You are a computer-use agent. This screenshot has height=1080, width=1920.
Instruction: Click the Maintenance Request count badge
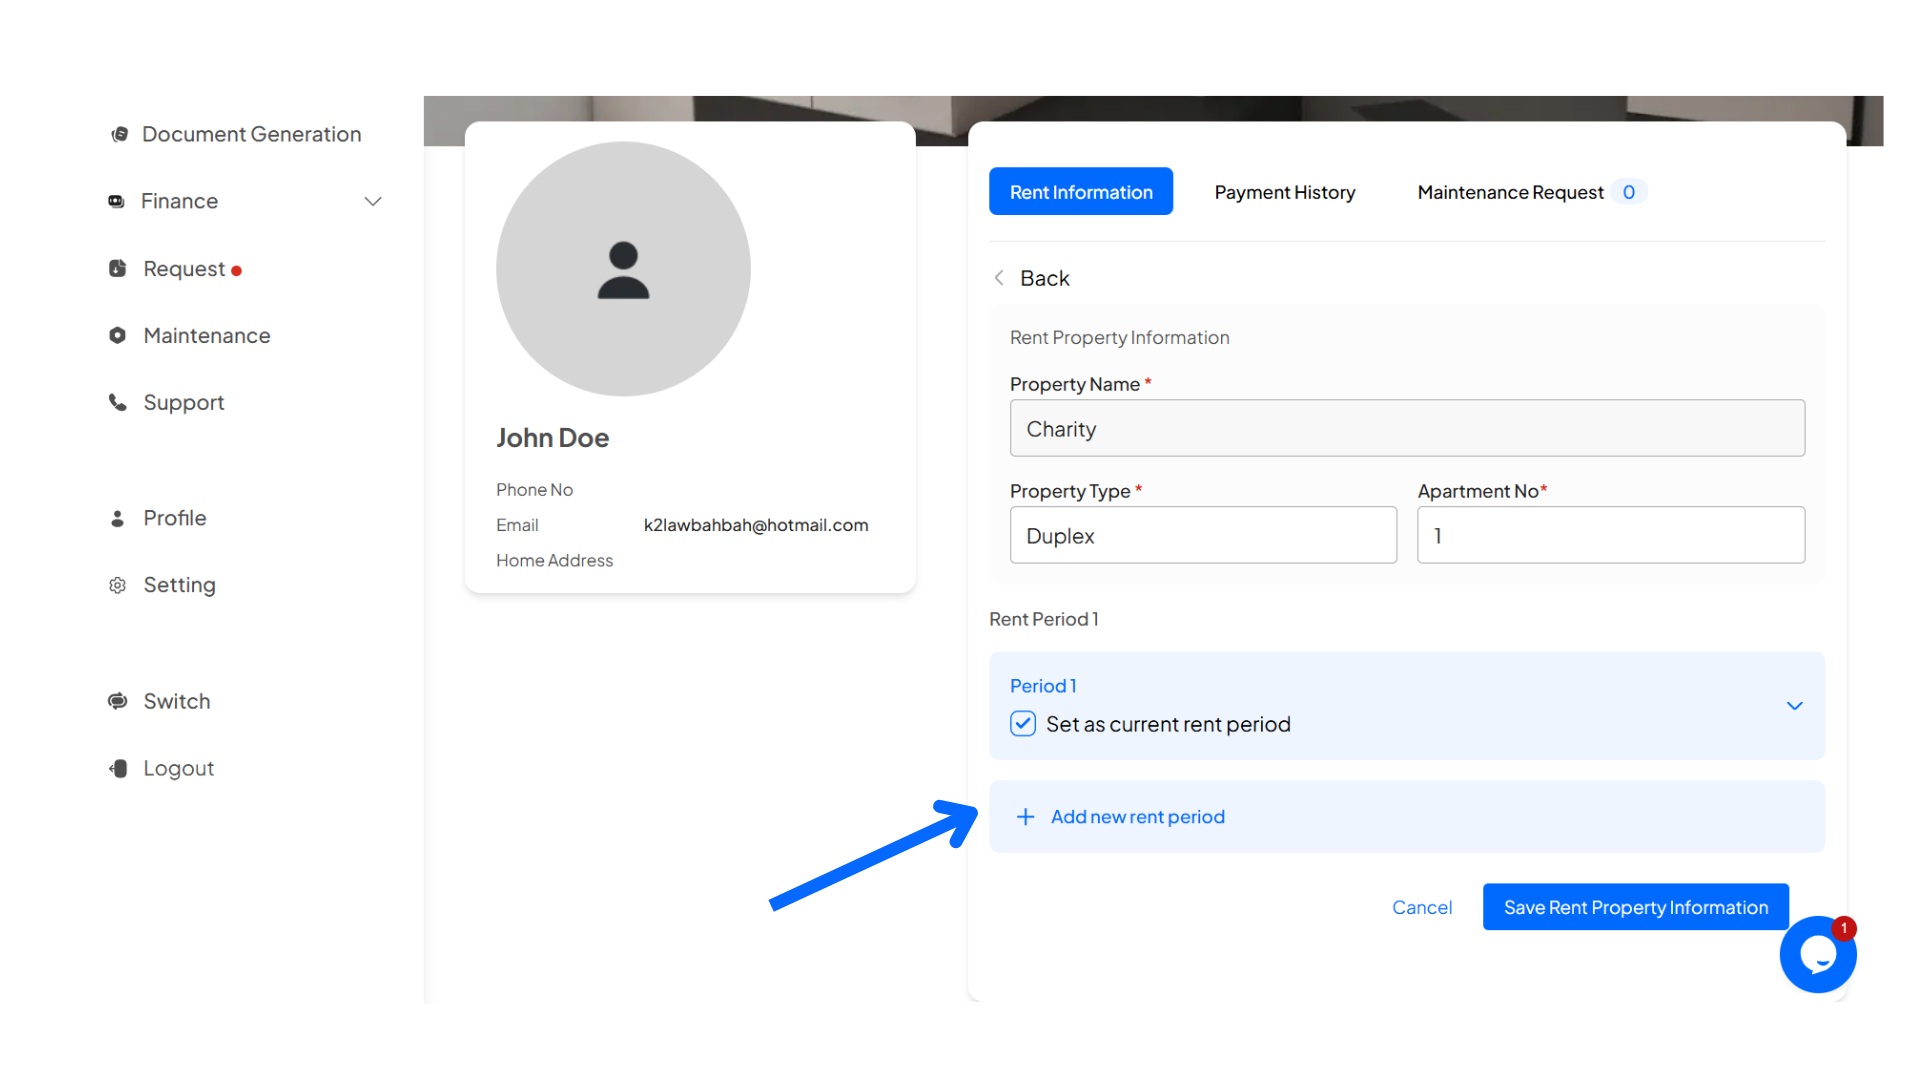tap(1629, 192)
